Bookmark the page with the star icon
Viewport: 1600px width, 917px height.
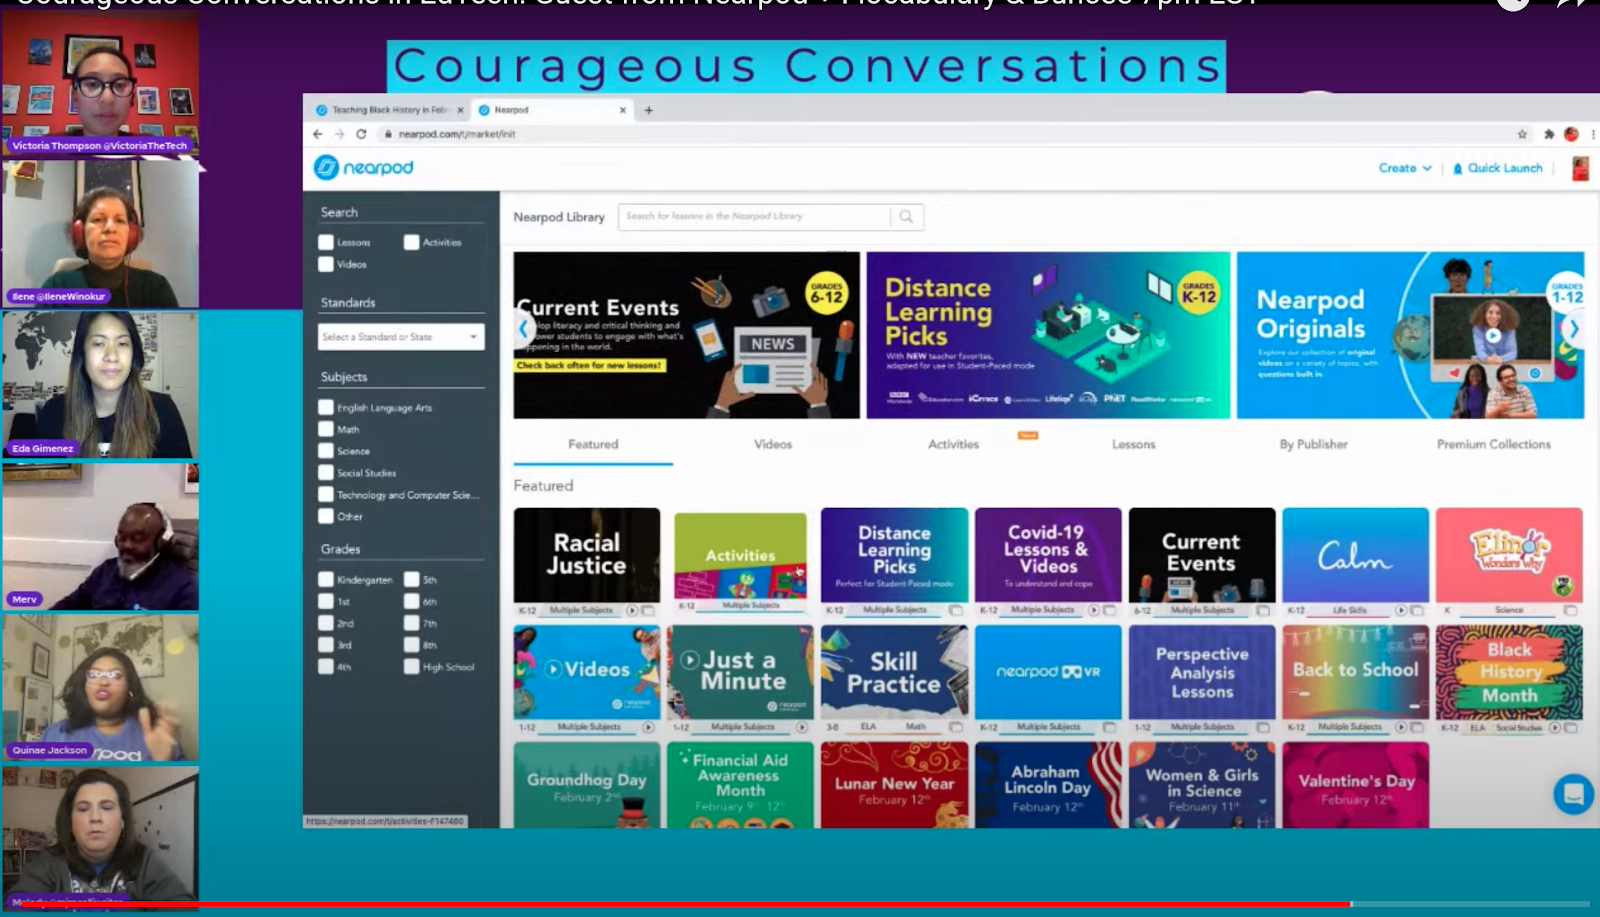(x=1522, y=134)
